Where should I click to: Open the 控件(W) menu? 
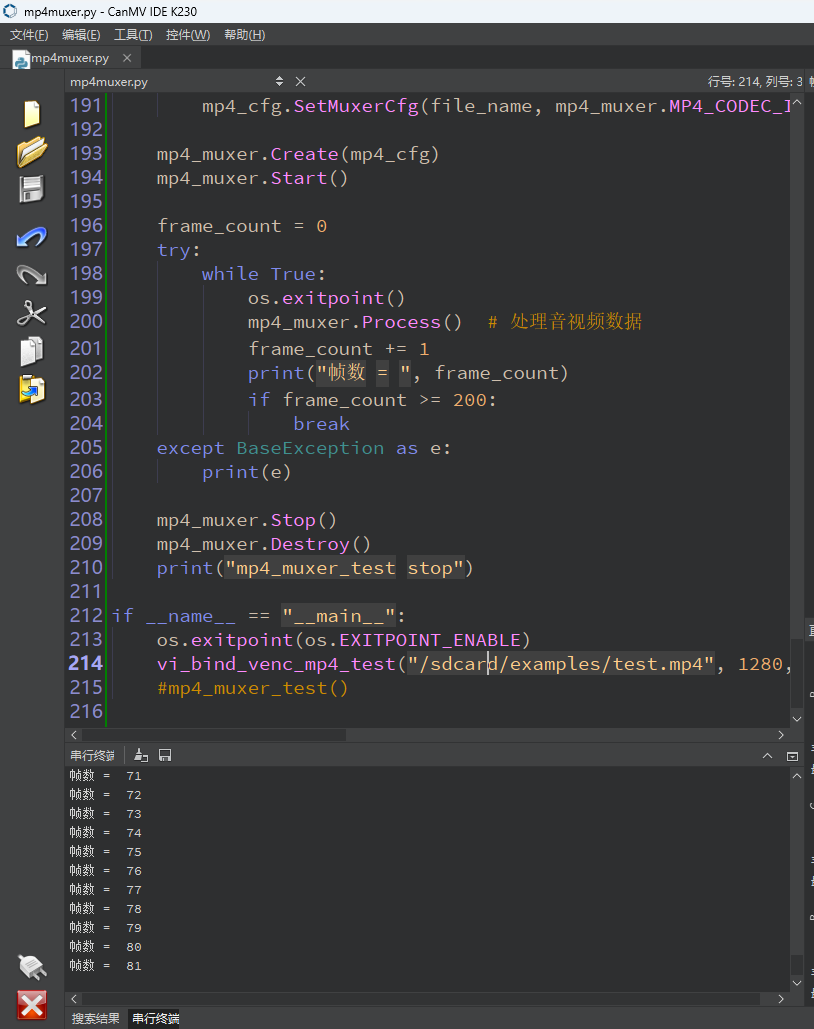coord(188,35)
